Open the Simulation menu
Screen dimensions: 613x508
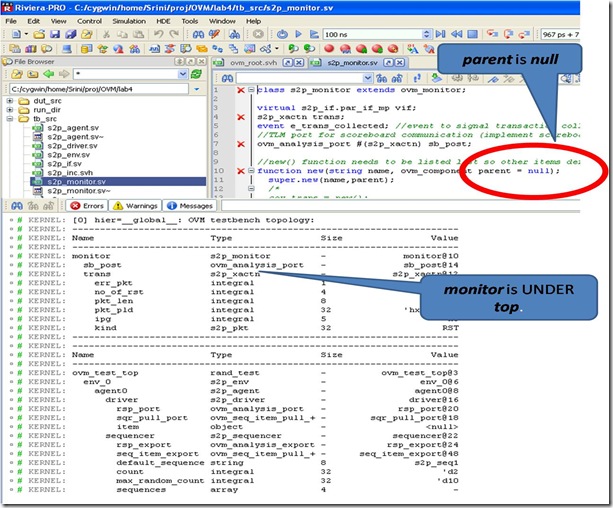pyautogui.click(x=127, y=20)
